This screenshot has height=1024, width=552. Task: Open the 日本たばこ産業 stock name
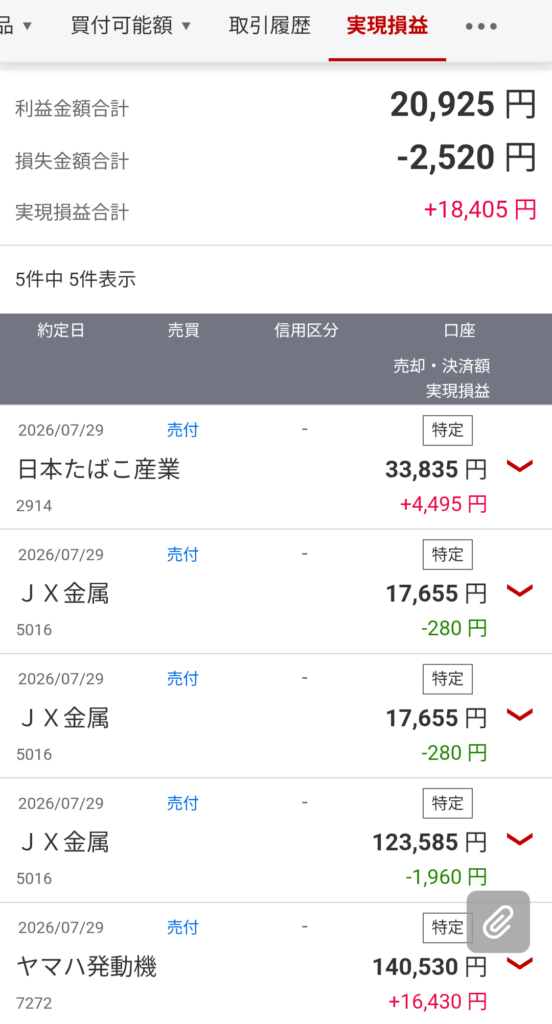click(99, 470)
